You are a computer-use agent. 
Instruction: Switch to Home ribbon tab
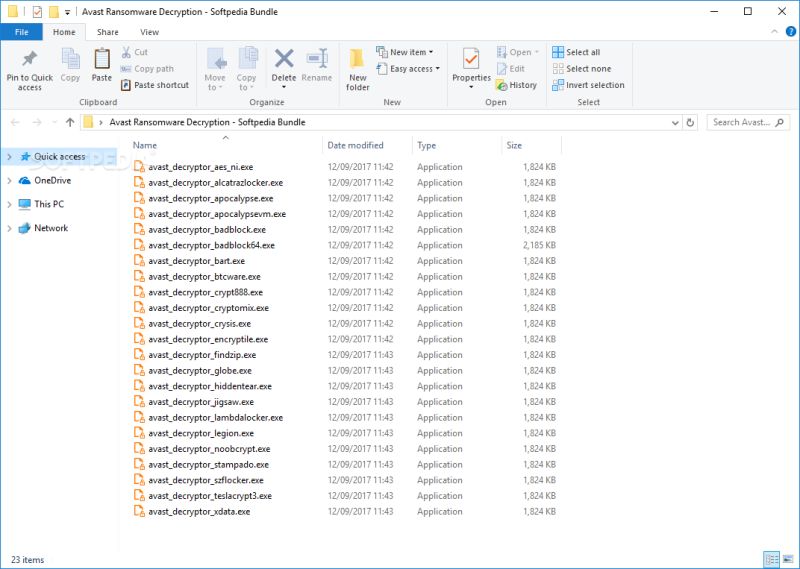click(x=64, y=32)
